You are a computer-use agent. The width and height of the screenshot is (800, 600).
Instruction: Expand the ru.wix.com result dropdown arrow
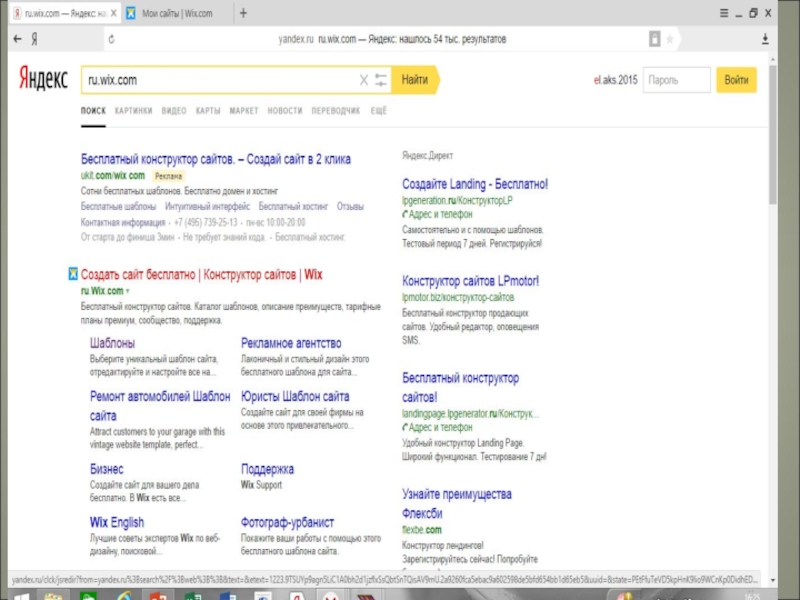point(128,291)
